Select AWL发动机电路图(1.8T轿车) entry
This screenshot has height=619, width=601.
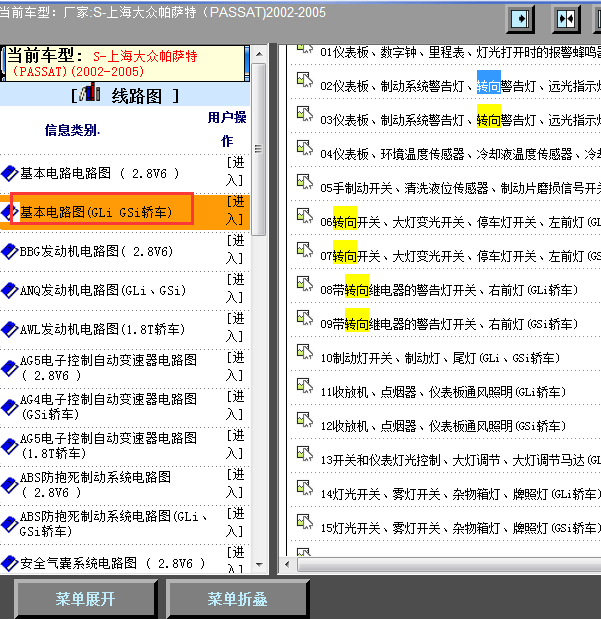103,330
